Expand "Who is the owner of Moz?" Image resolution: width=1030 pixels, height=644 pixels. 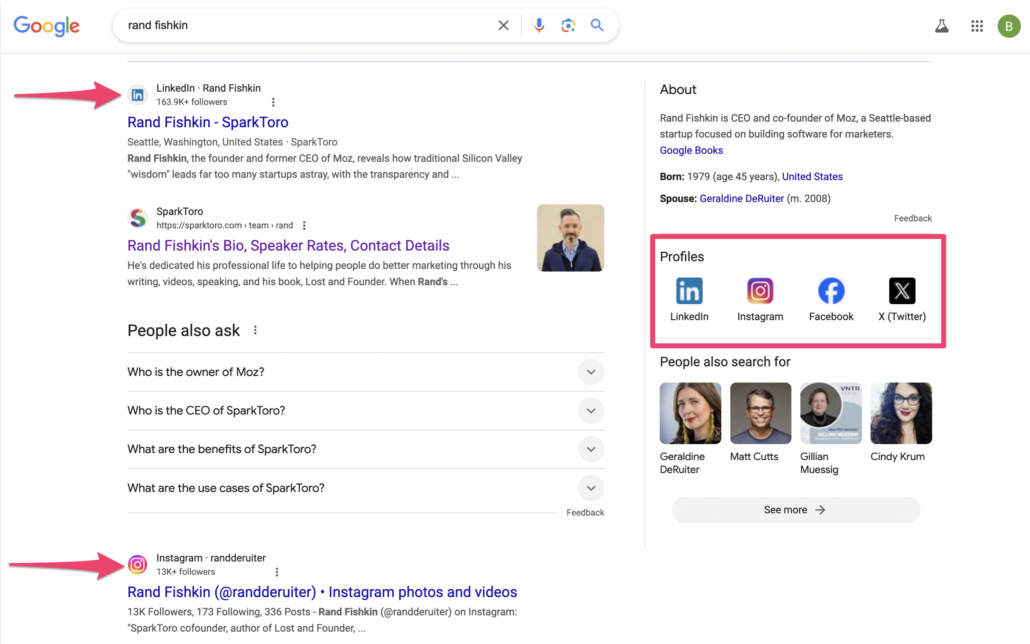591,372
